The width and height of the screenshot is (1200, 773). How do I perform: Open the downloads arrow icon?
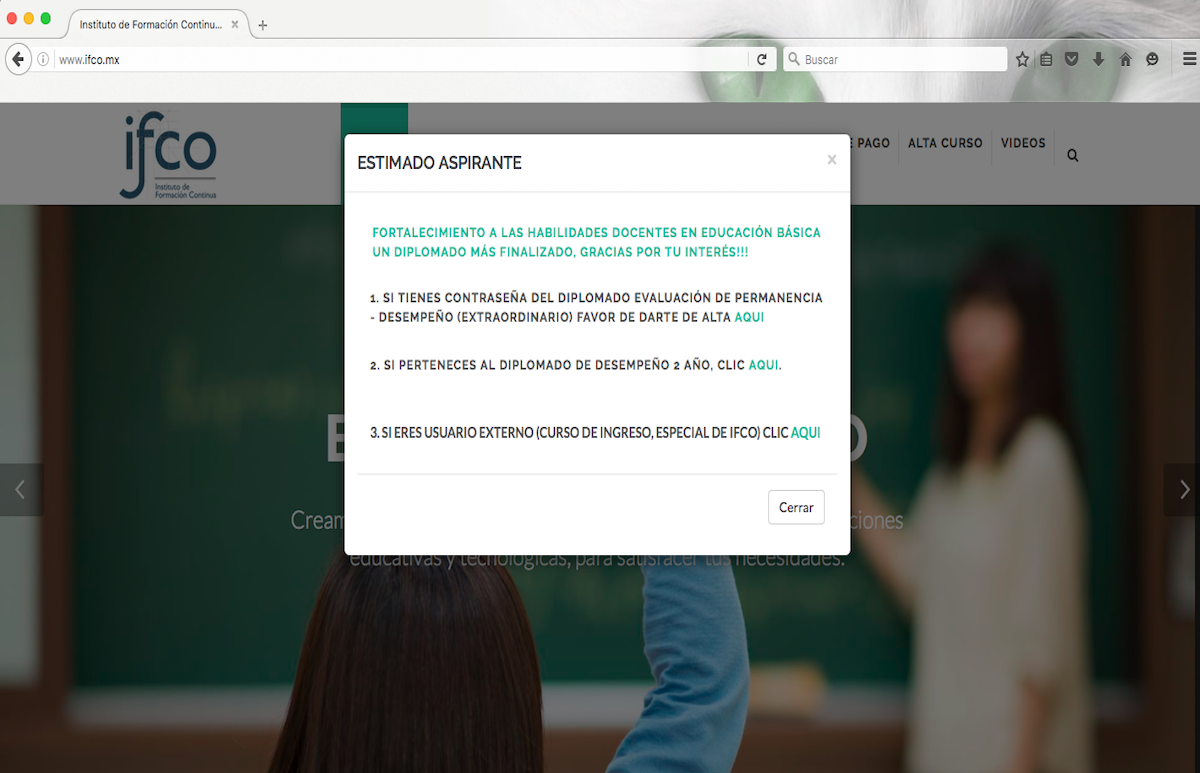pyautogui.click(x=1098, y=60)
